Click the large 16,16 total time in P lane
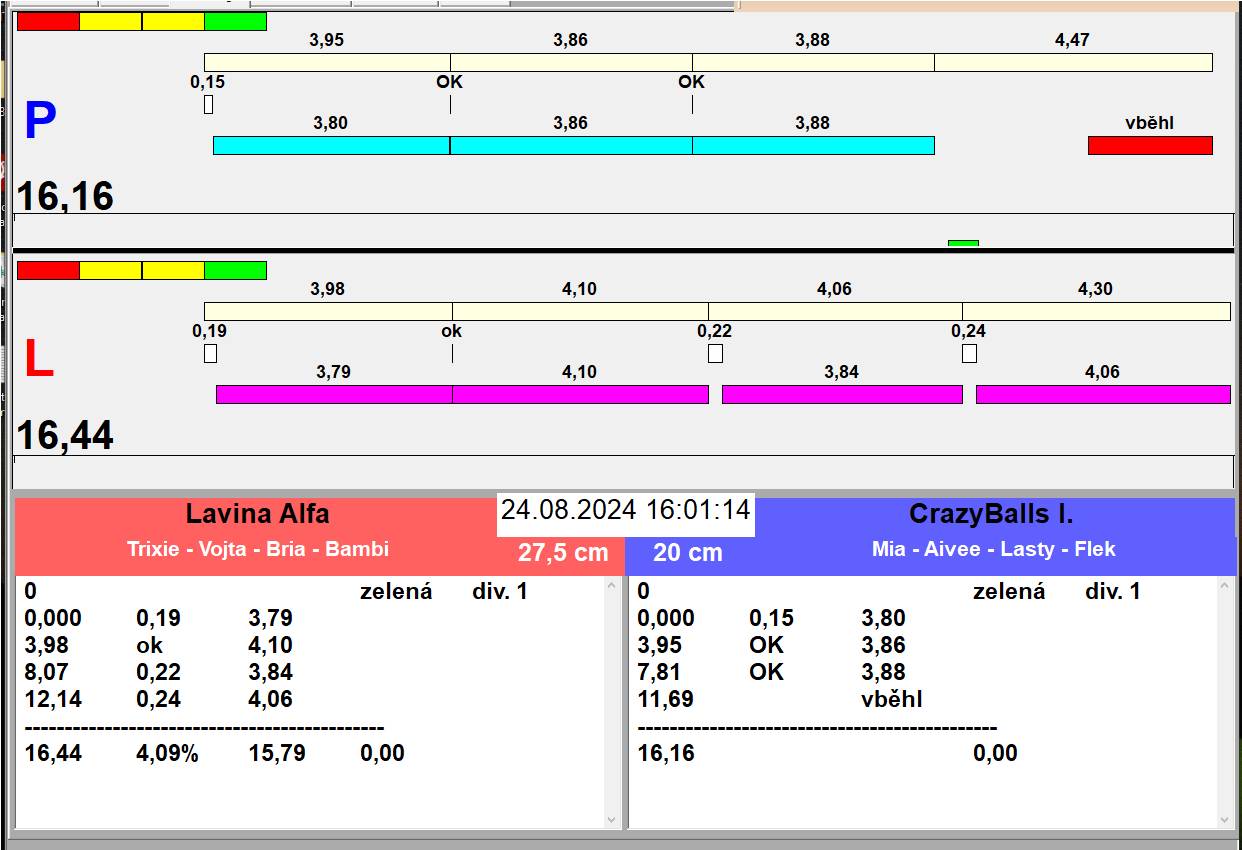The height and width of the screenshot is (850, 1242). click(x=65, y=196)
